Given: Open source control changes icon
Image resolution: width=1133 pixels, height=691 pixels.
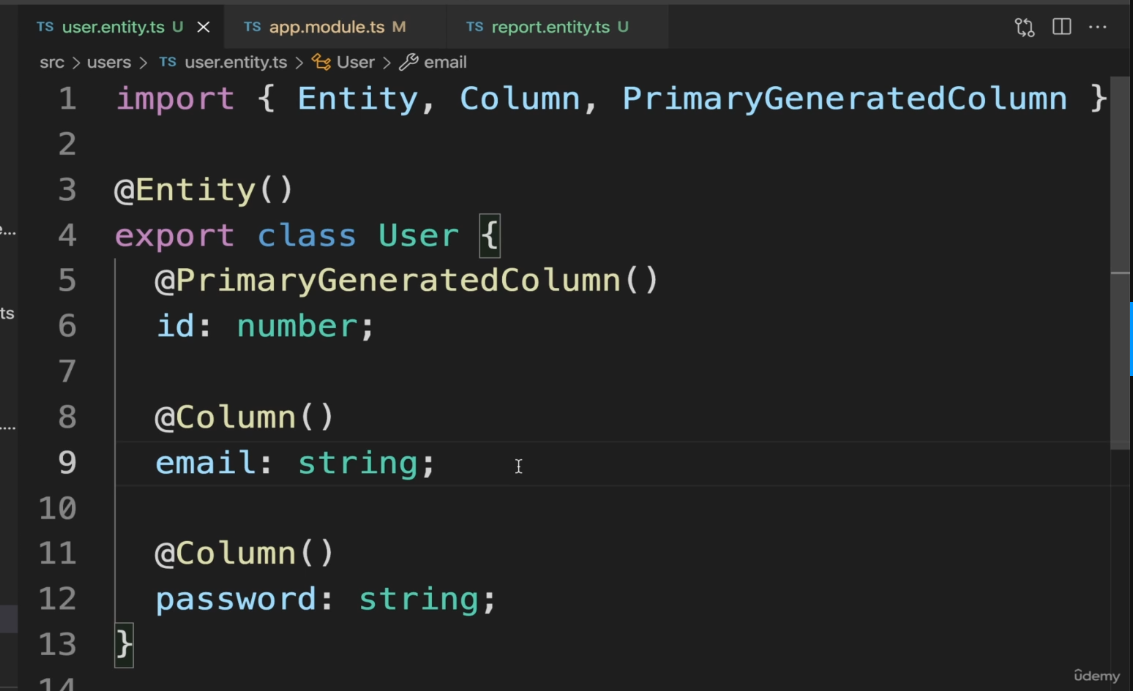Looking at the screenshot, I should point(1024,27).
